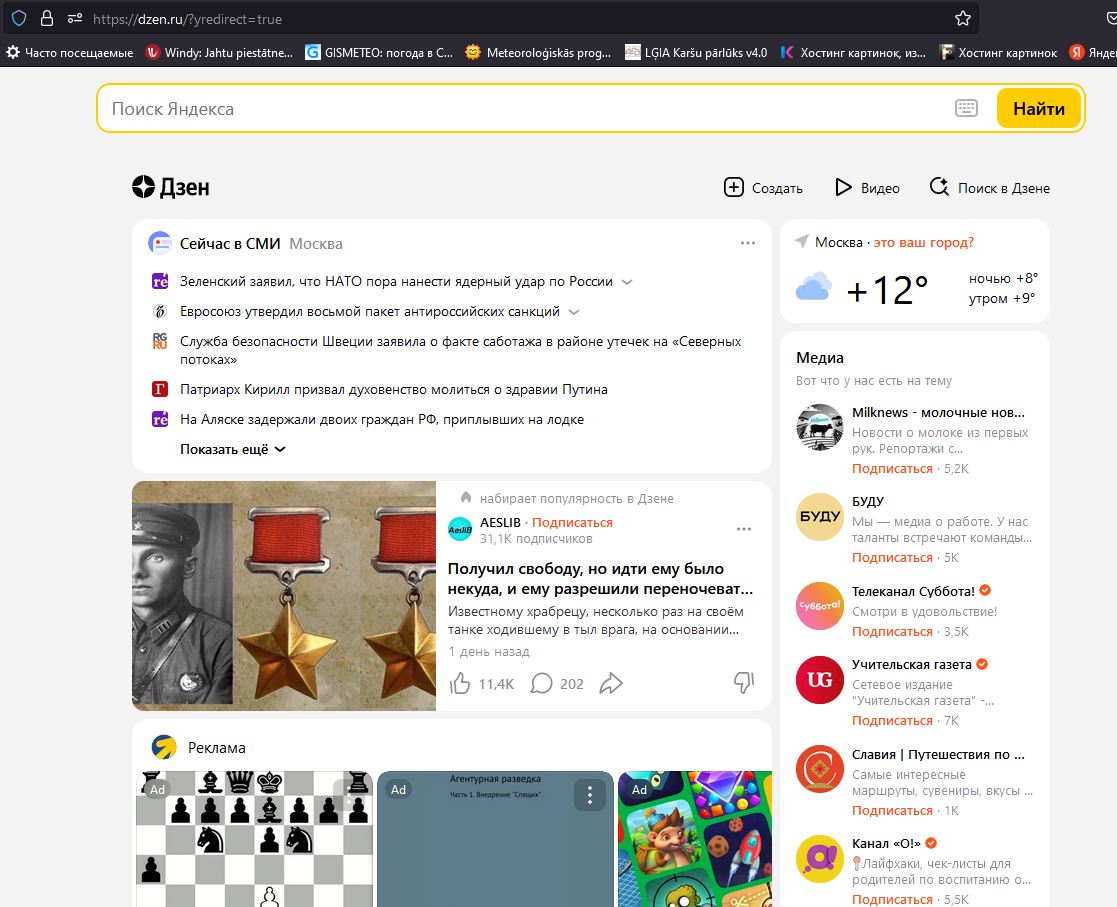Image resolution: width=1117 pixels, height=907 pixels.
Task: Click the site security padlock icon
Action: (47, 19)
